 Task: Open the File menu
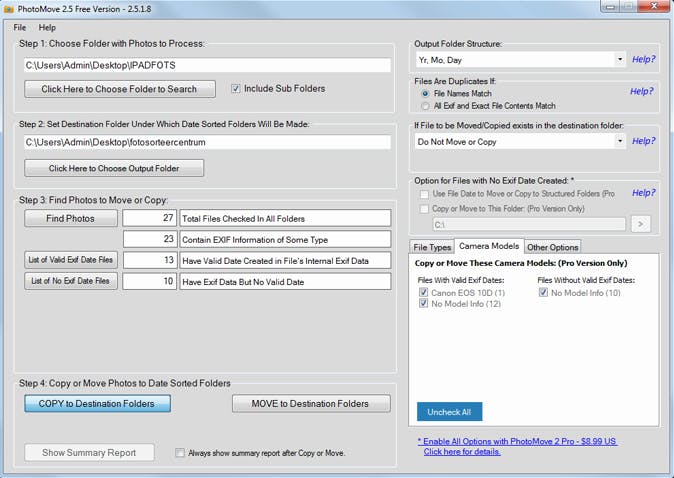[x=20, y=28]
